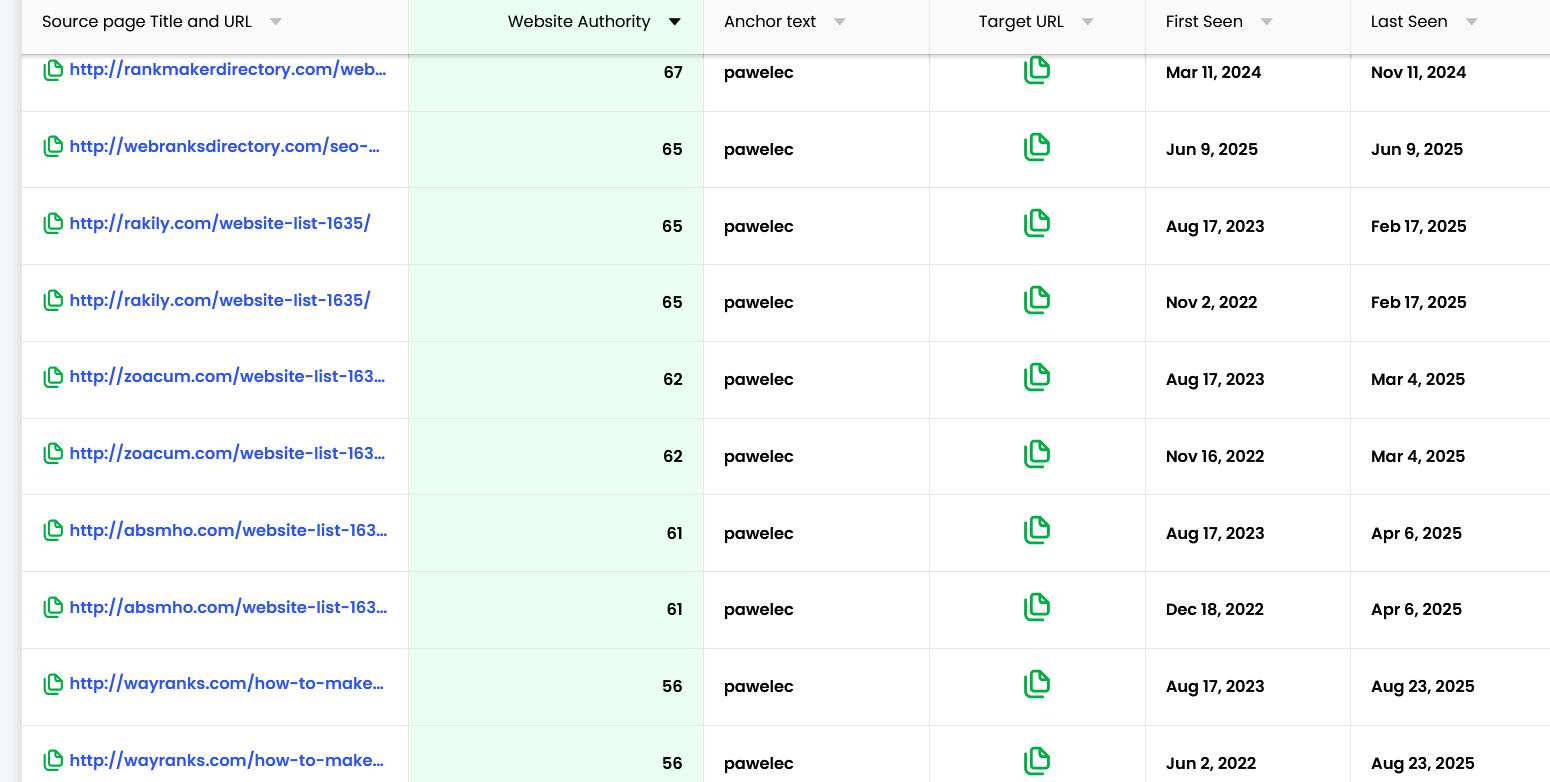This screenshot has height=782, width=1550.
Task: Open rakily.com link first seen Aug 17, 2023
Action: point(220,223)
